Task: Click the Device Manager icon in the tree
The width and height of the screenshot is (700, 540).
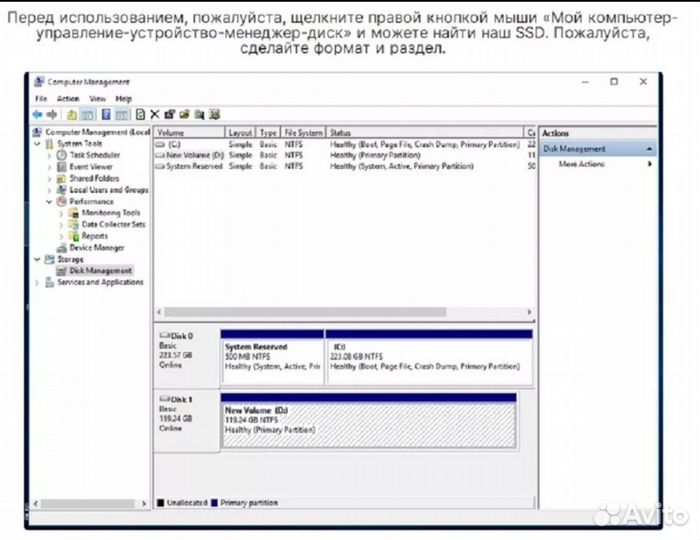Action: click(x=62, y=248)
